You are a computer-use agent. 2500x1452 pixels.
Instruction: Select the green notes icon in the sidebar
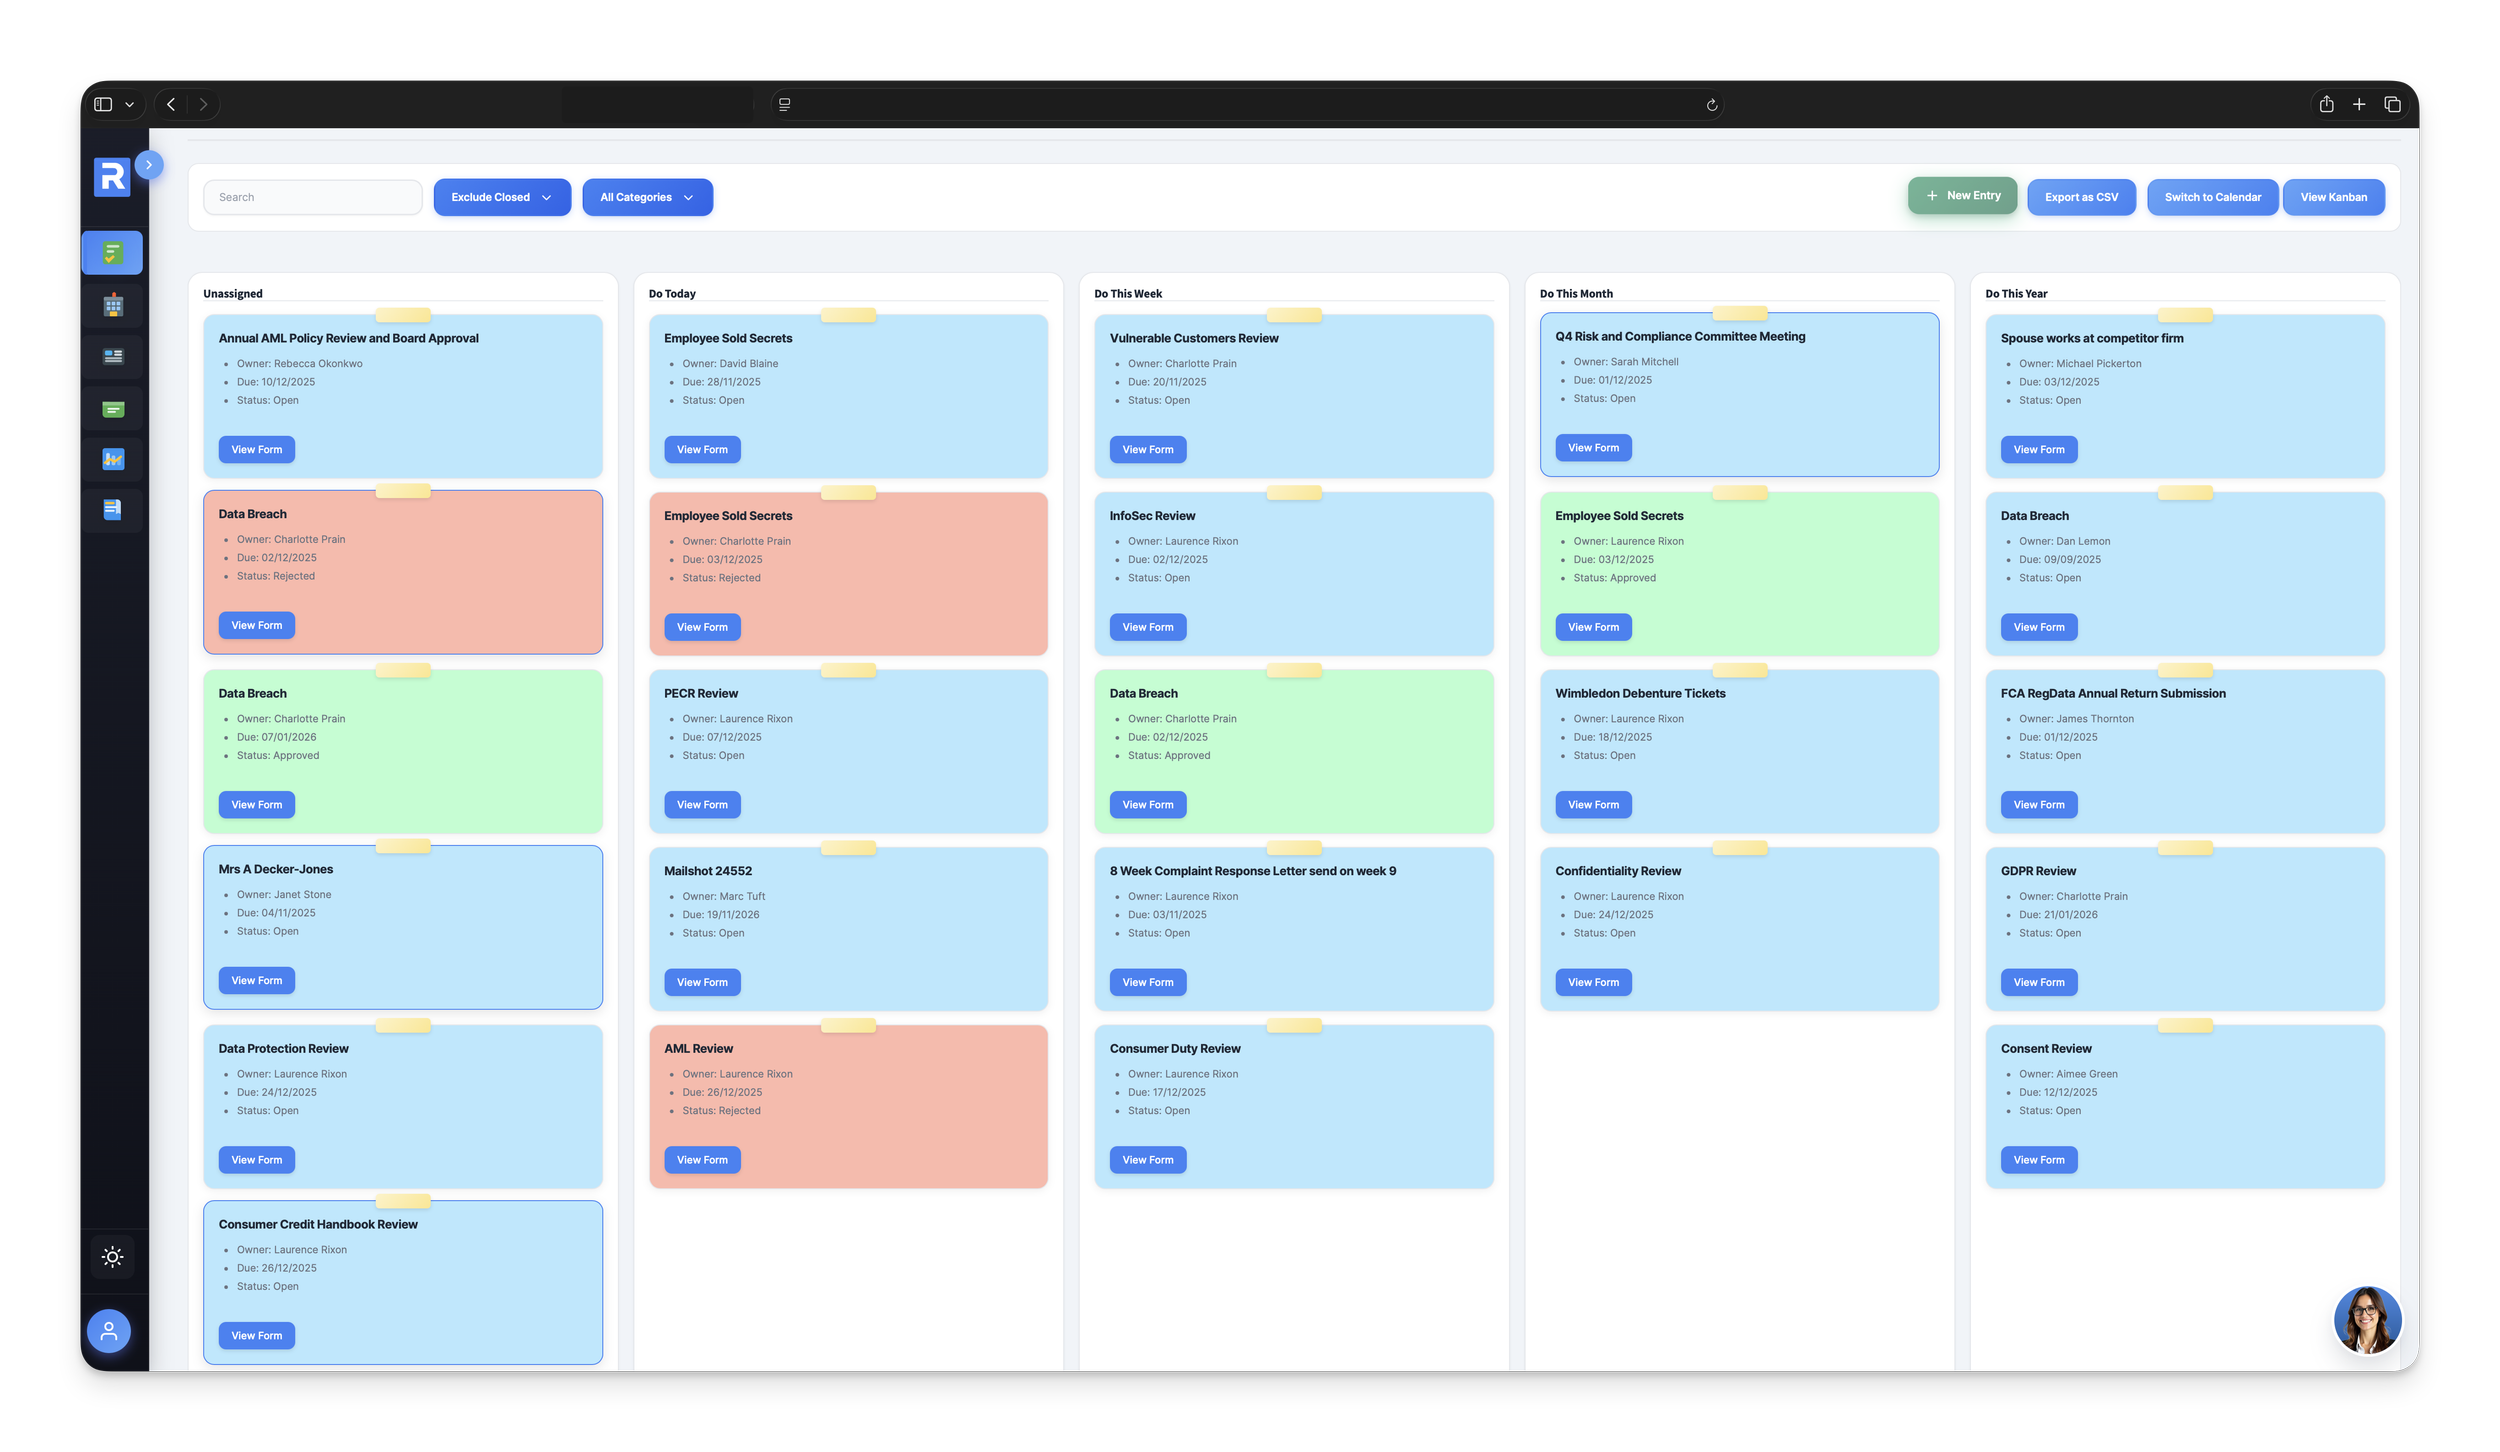pyautogui.click(x=111, y=408)
